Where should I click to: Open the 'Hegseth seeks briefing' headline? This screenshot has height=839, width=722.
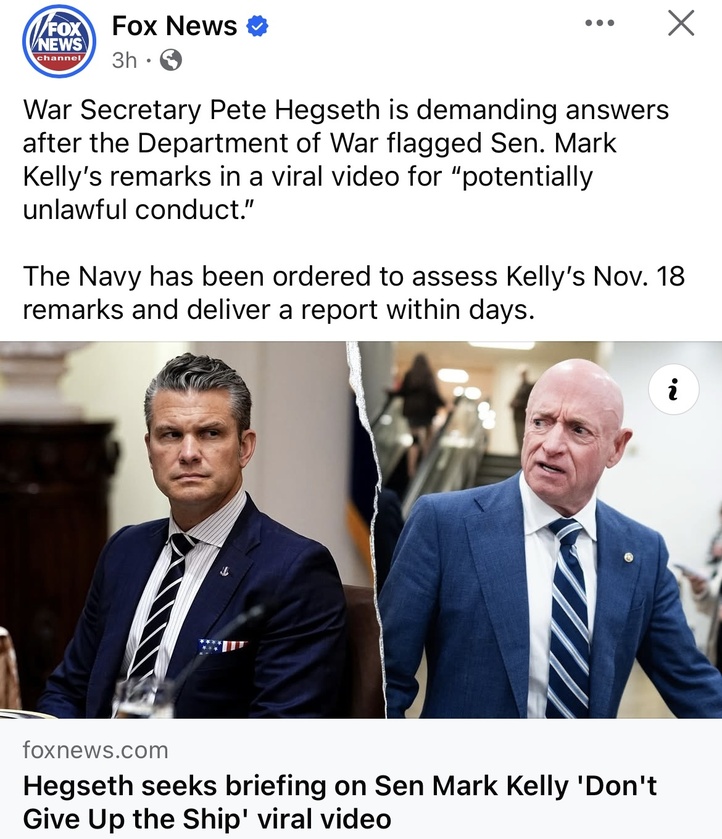(339, 802)
